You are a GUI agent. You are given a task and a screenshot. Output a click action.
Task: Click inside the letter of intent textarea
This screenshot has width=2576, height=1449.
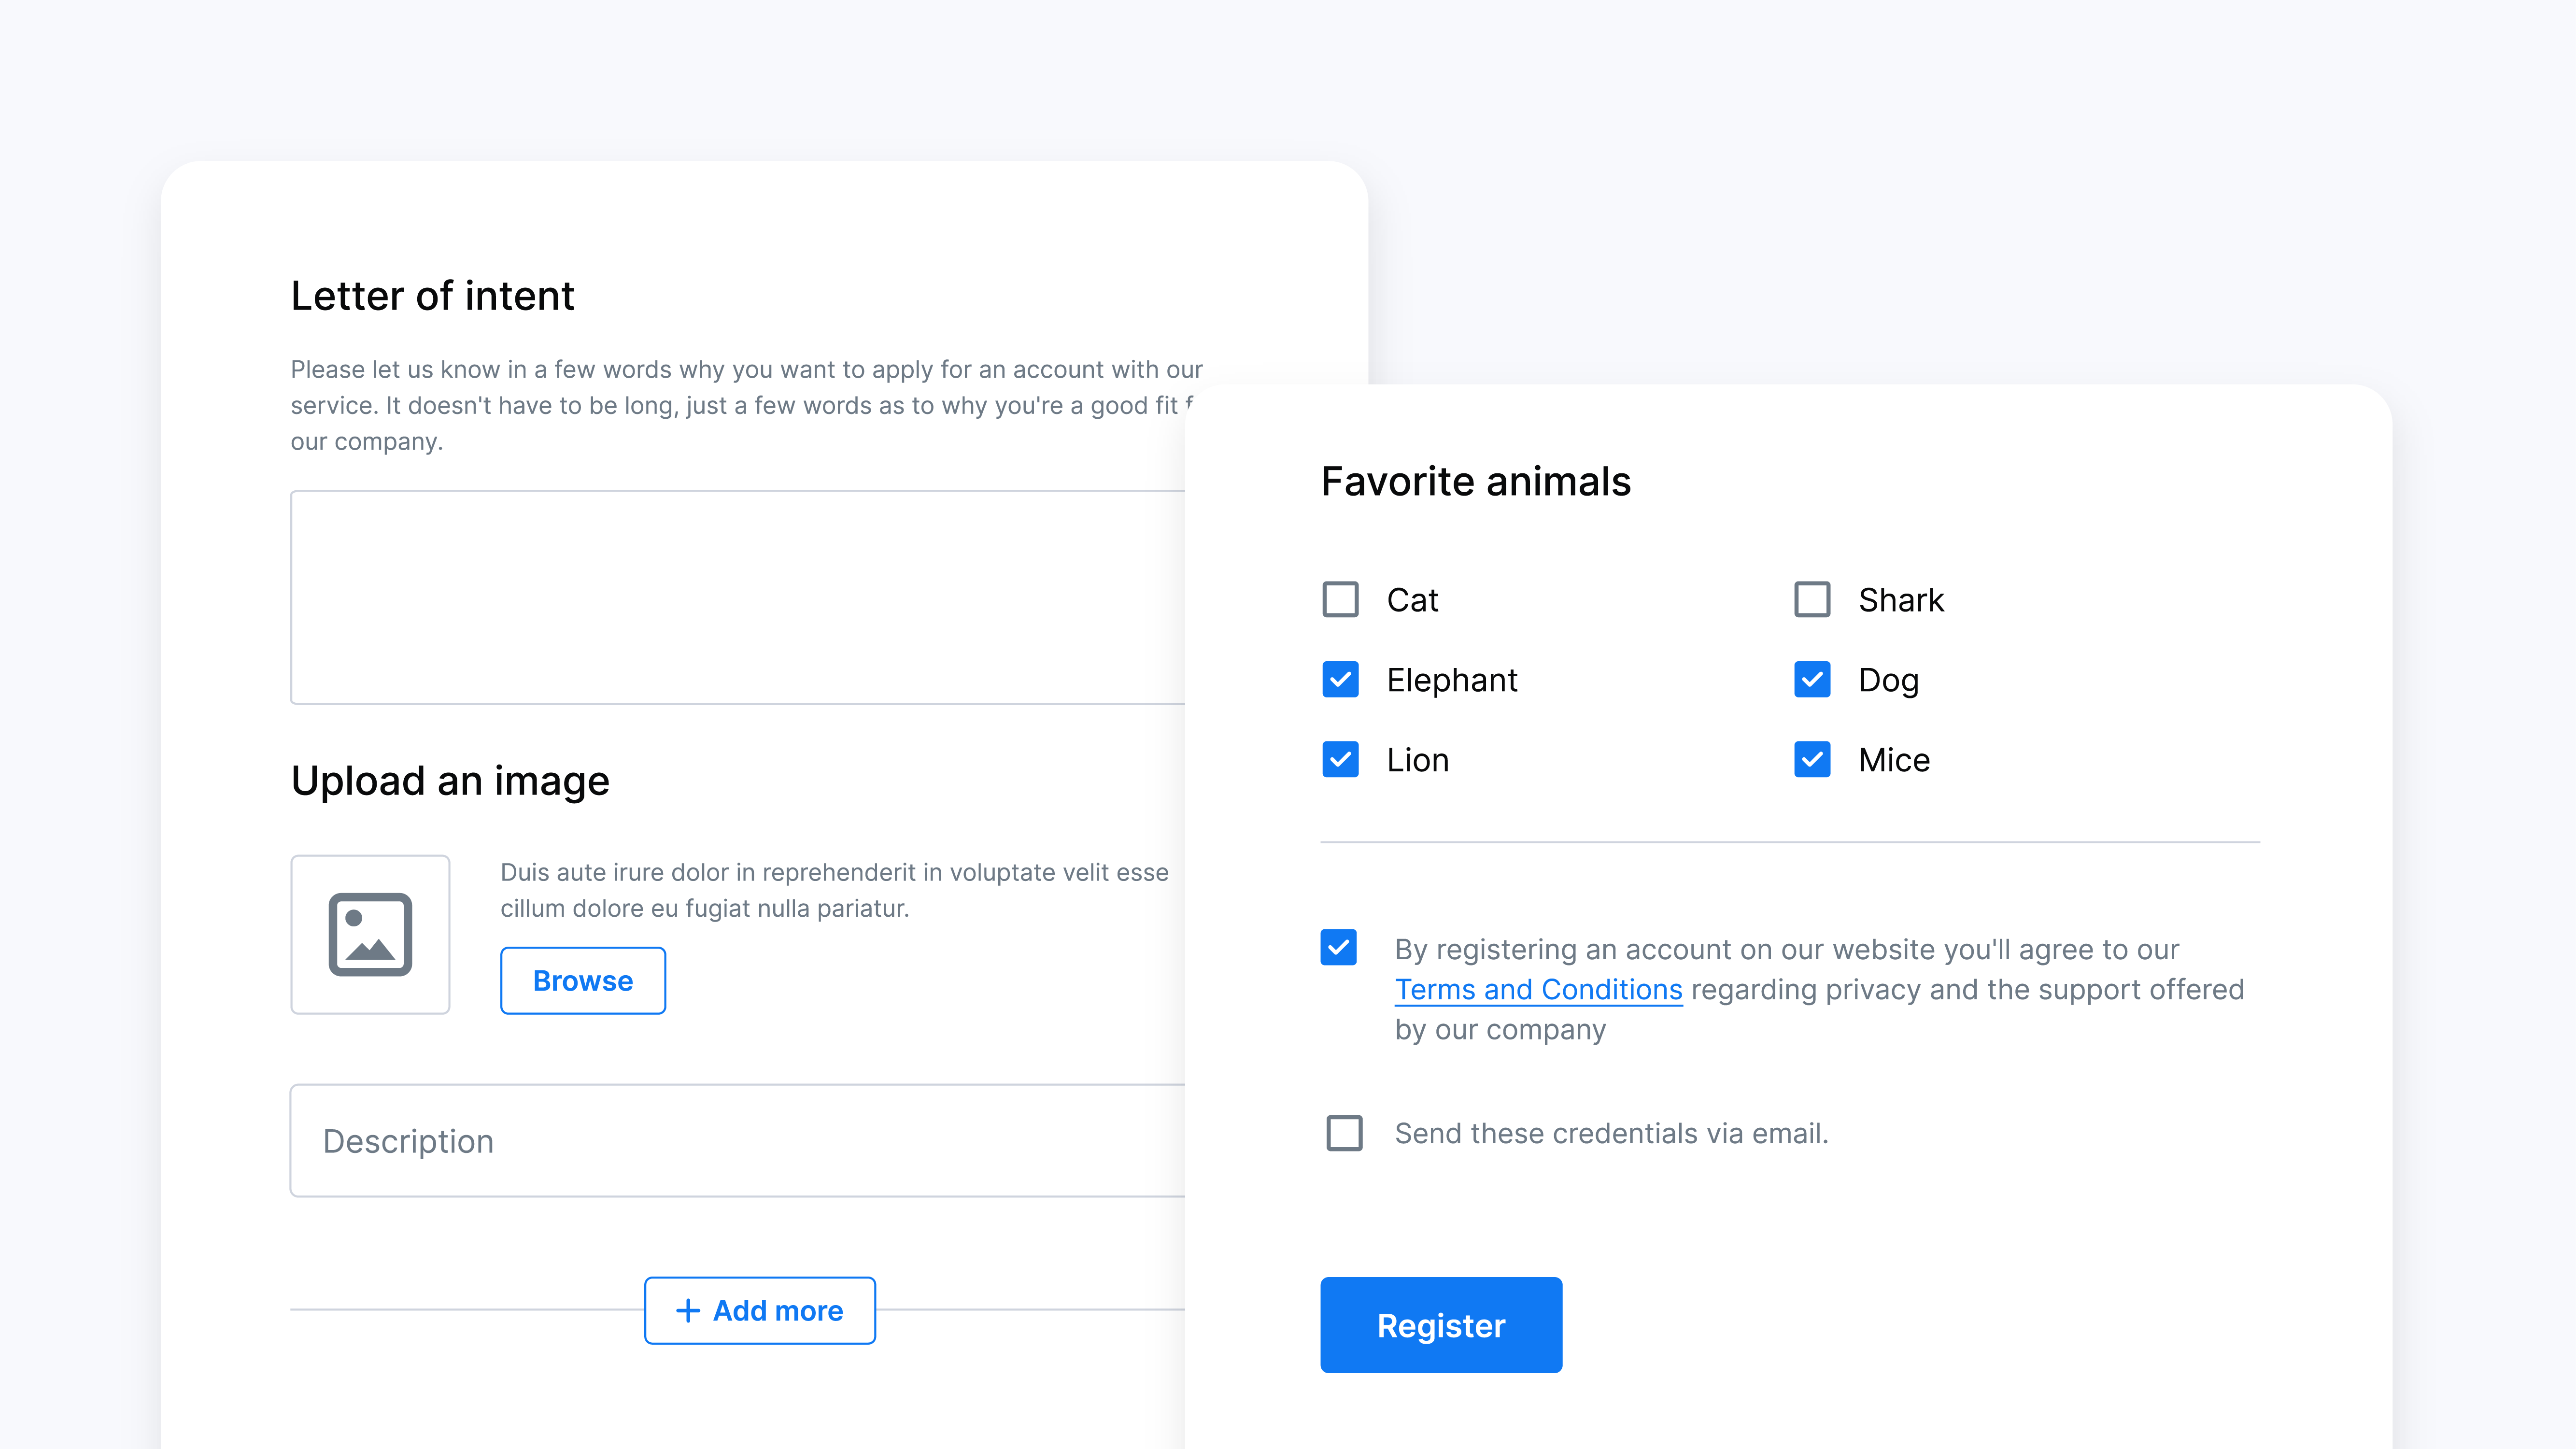737,597
